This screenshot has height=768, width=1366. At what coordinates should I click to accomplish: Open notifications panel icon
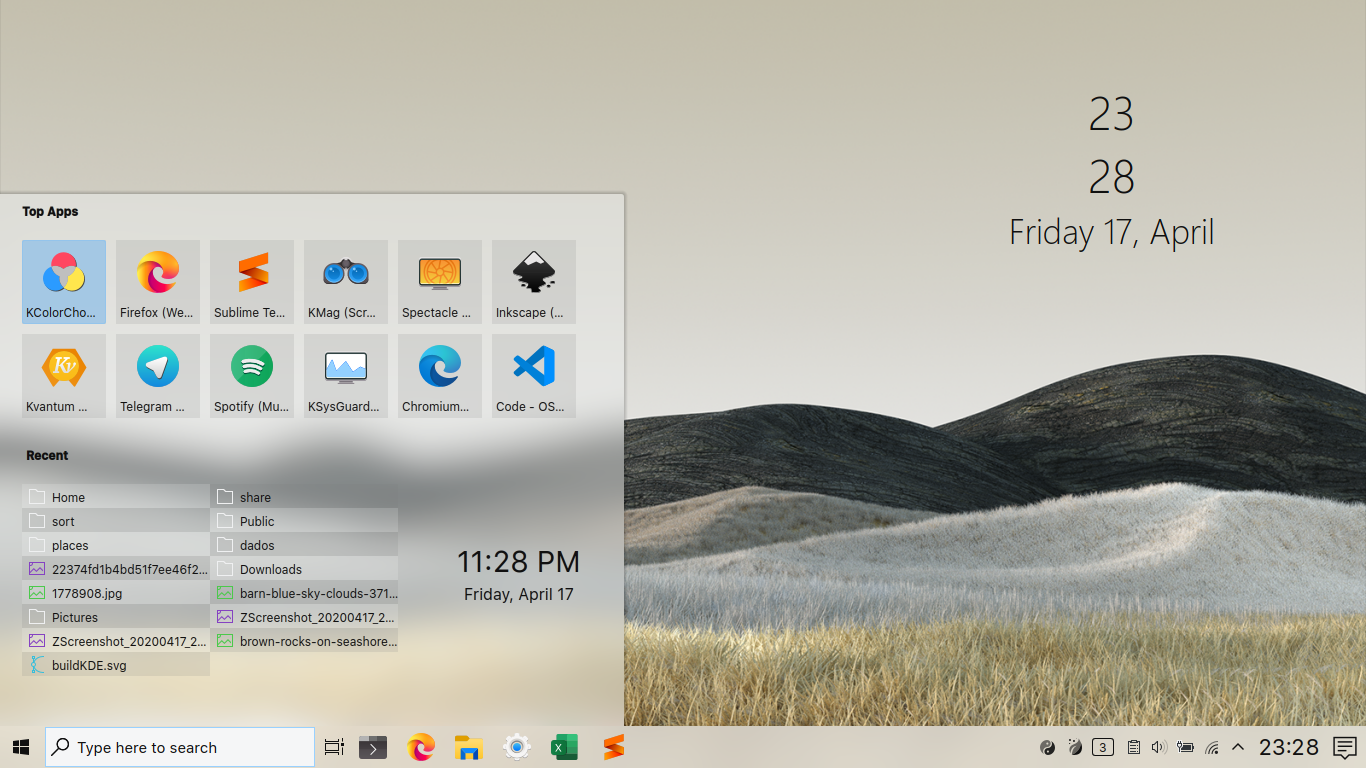(1345, 747)
